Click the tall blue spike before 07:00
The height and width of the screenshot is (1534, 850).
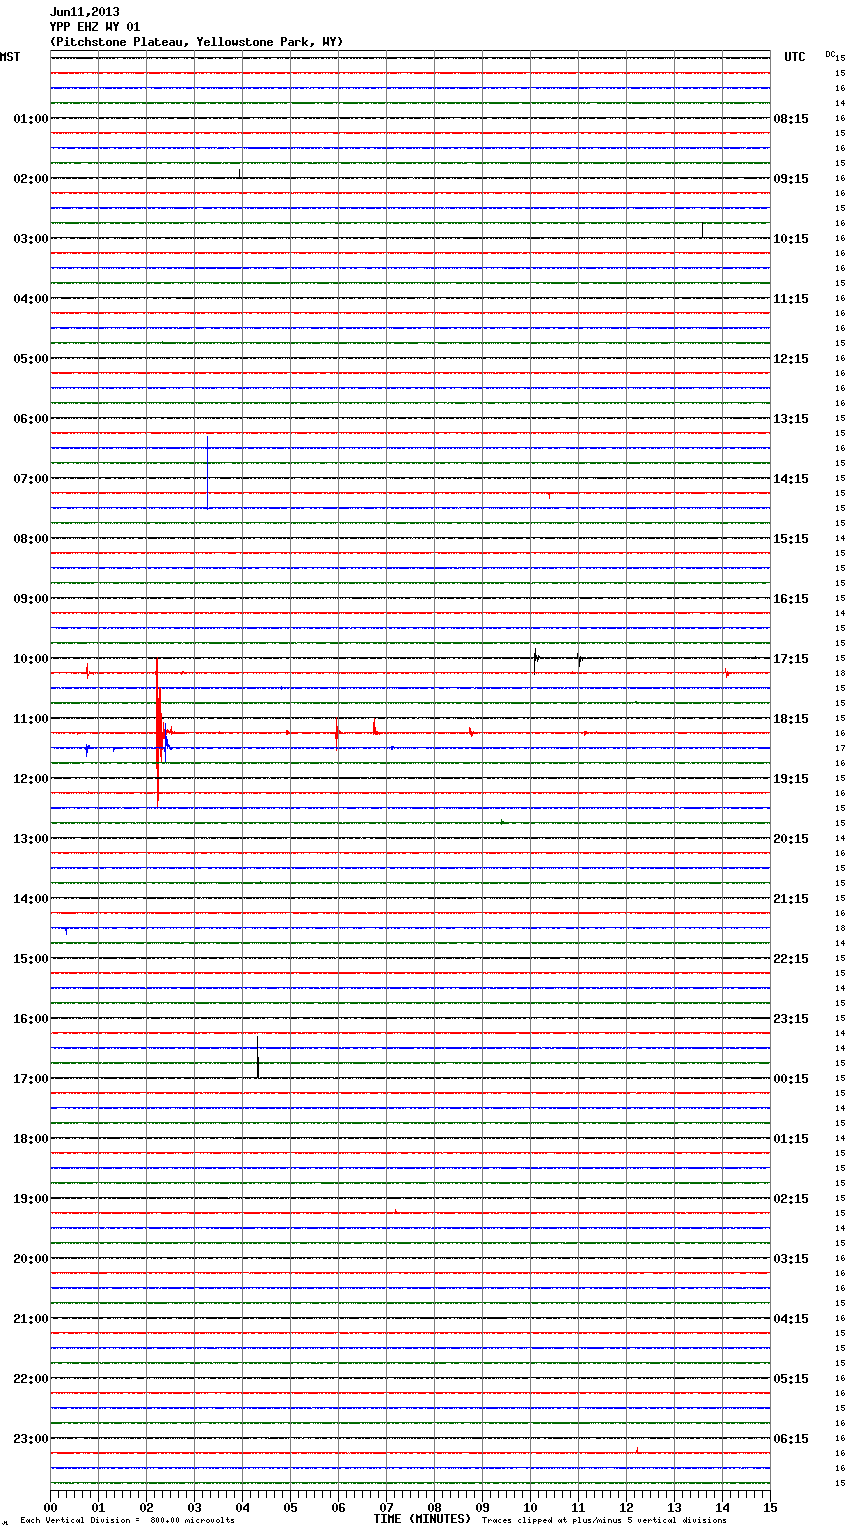(207, 472)
